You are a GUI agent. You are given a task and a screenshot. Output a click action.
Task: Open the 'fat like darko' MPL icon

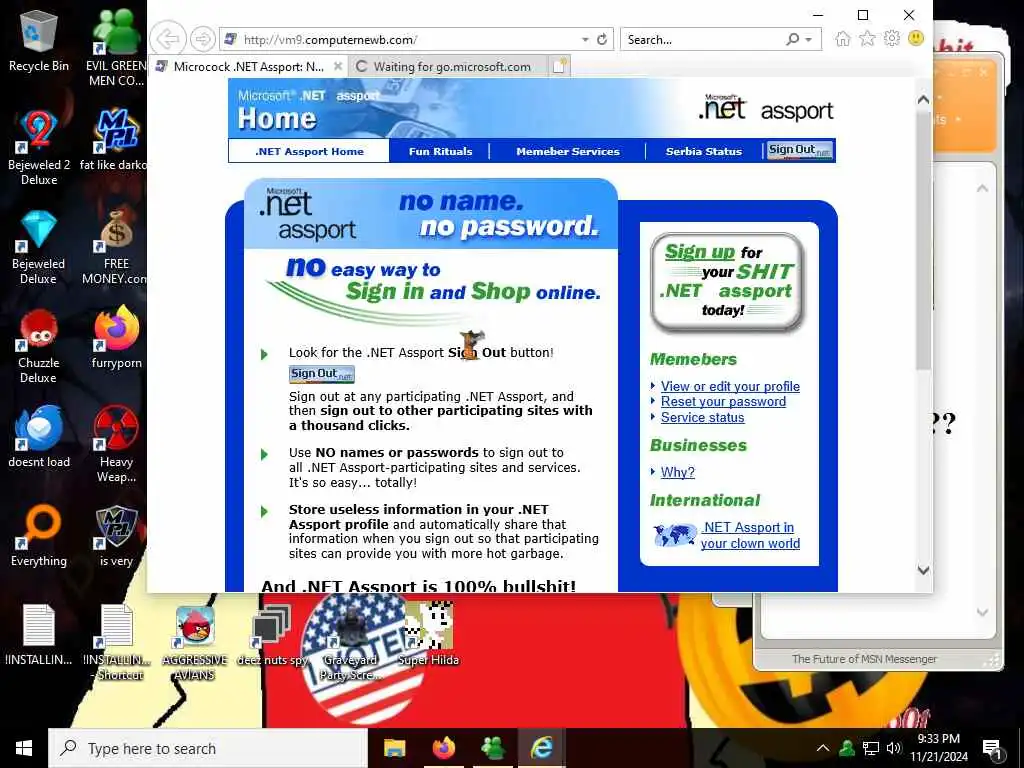pyautogui.click(x=116, y=140)
